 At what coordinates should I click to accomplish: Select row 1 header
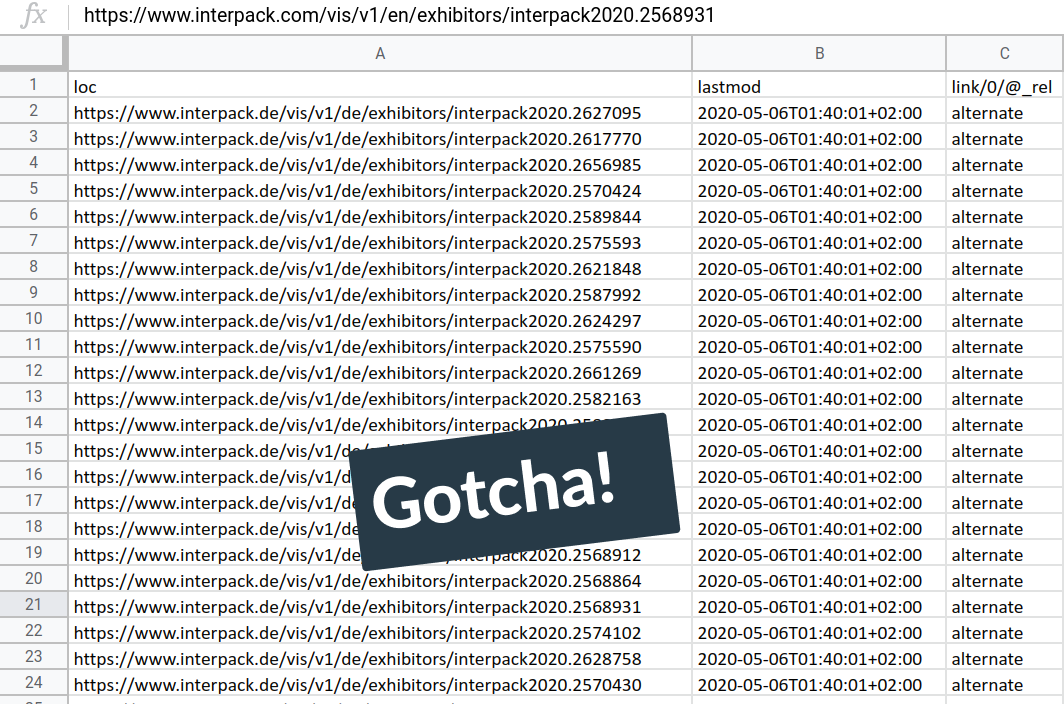pos(33,85)
